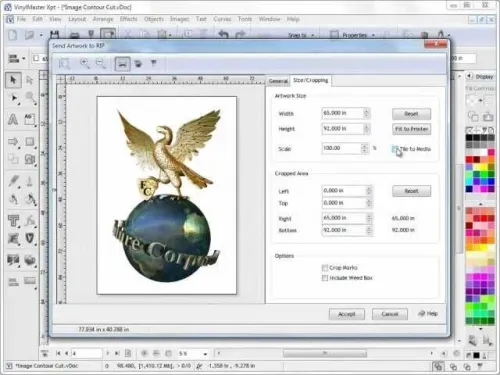Viewport: 500px width, 375px height.
Task: Click the Cancel button
Action: pos(390,314)
